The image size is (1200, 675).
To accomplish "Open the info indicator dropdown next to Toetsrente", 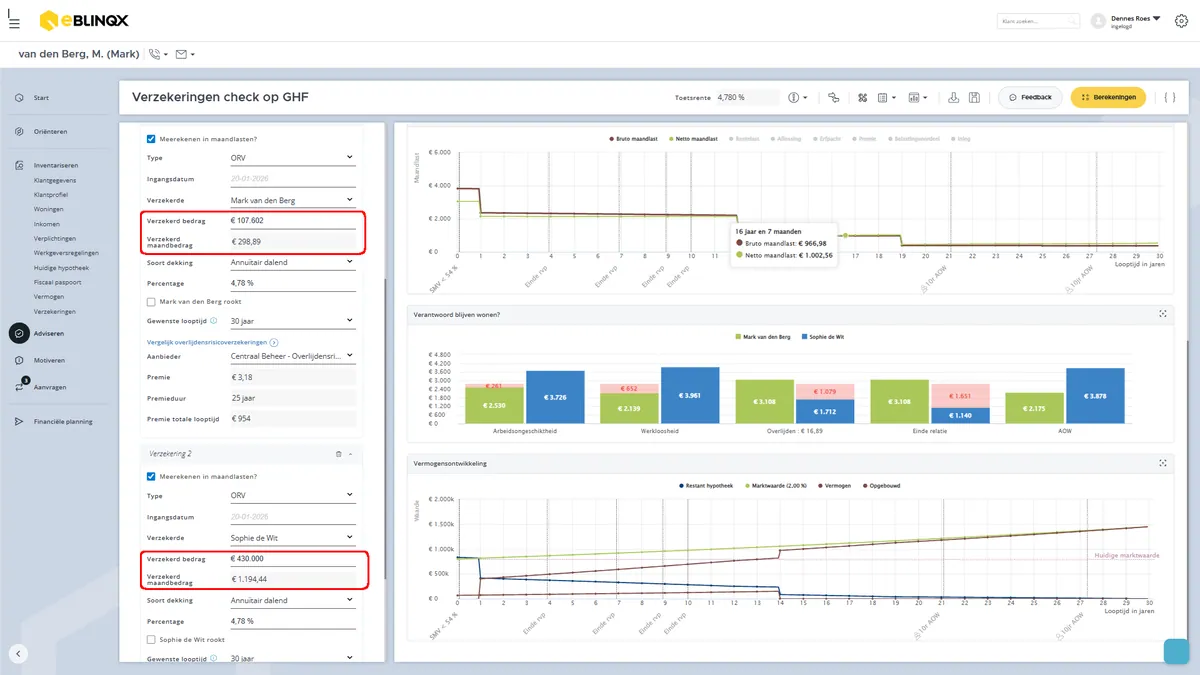I will click(797, 97).
